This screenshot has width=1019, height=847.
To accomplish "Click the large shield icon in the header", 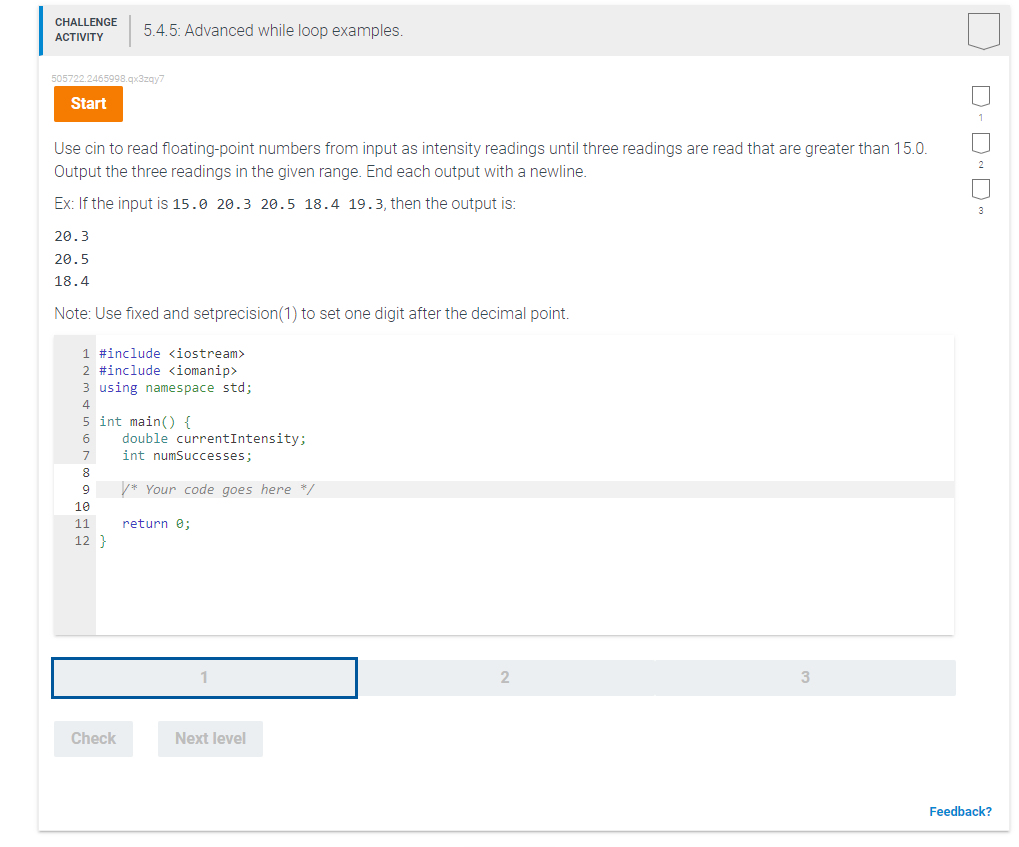I will (x=983, y=30).
